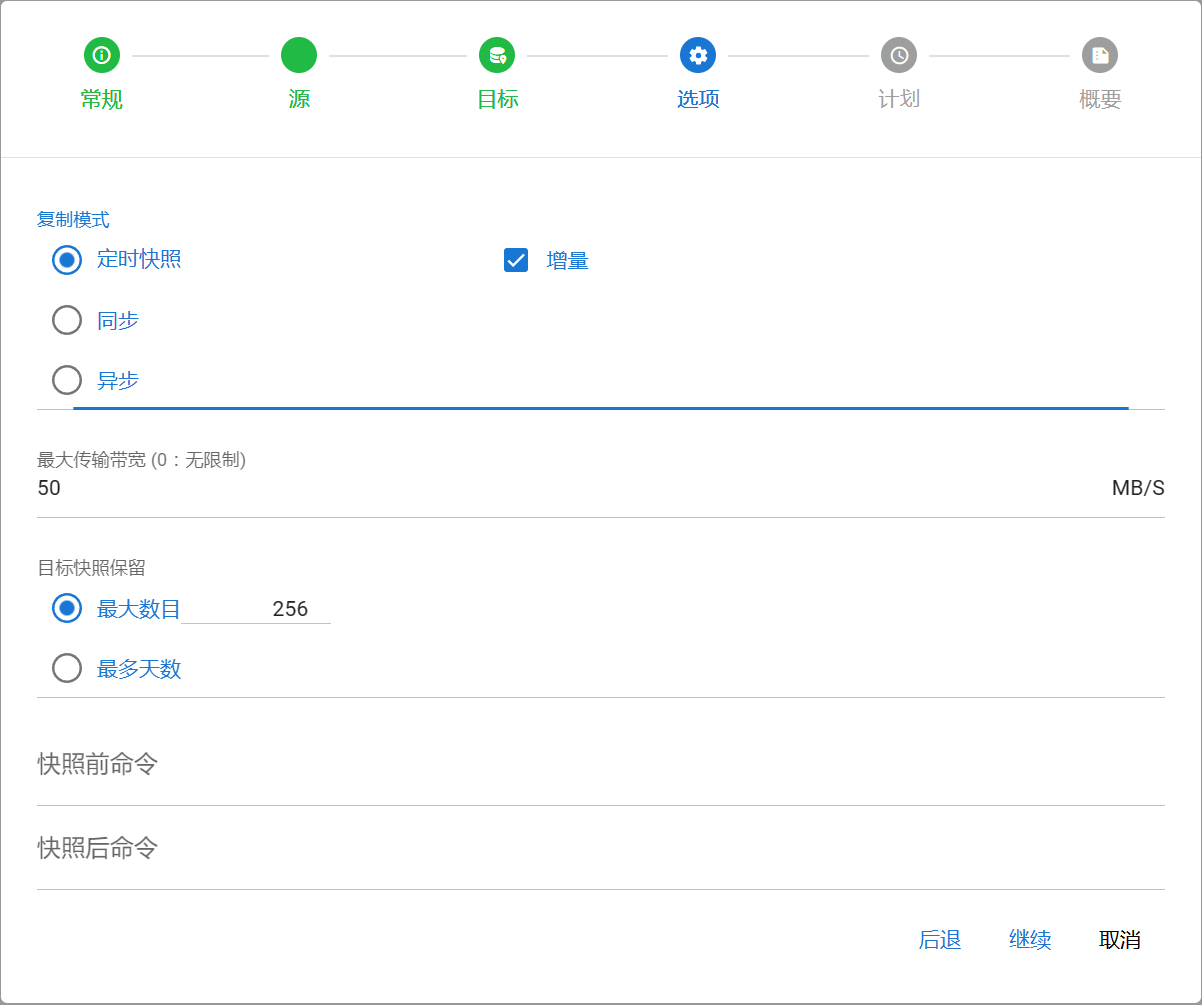Viewport: 1202px width, 1005px height.
Task: Select the 定时快照 replication mode
Action: [x=67, y=260]
